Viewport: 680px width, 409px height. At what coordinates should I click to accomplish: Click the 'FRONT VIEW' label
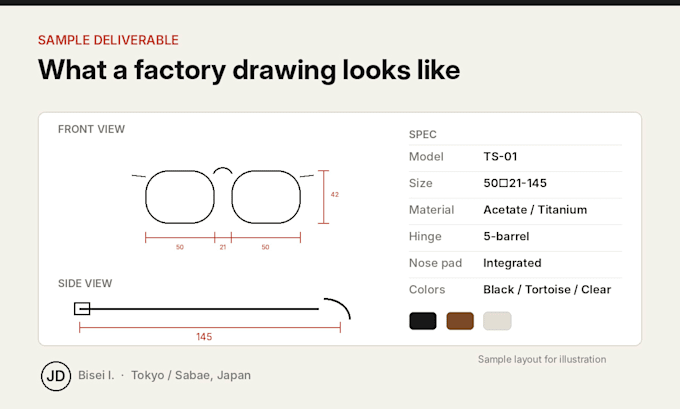click(92, 129)
